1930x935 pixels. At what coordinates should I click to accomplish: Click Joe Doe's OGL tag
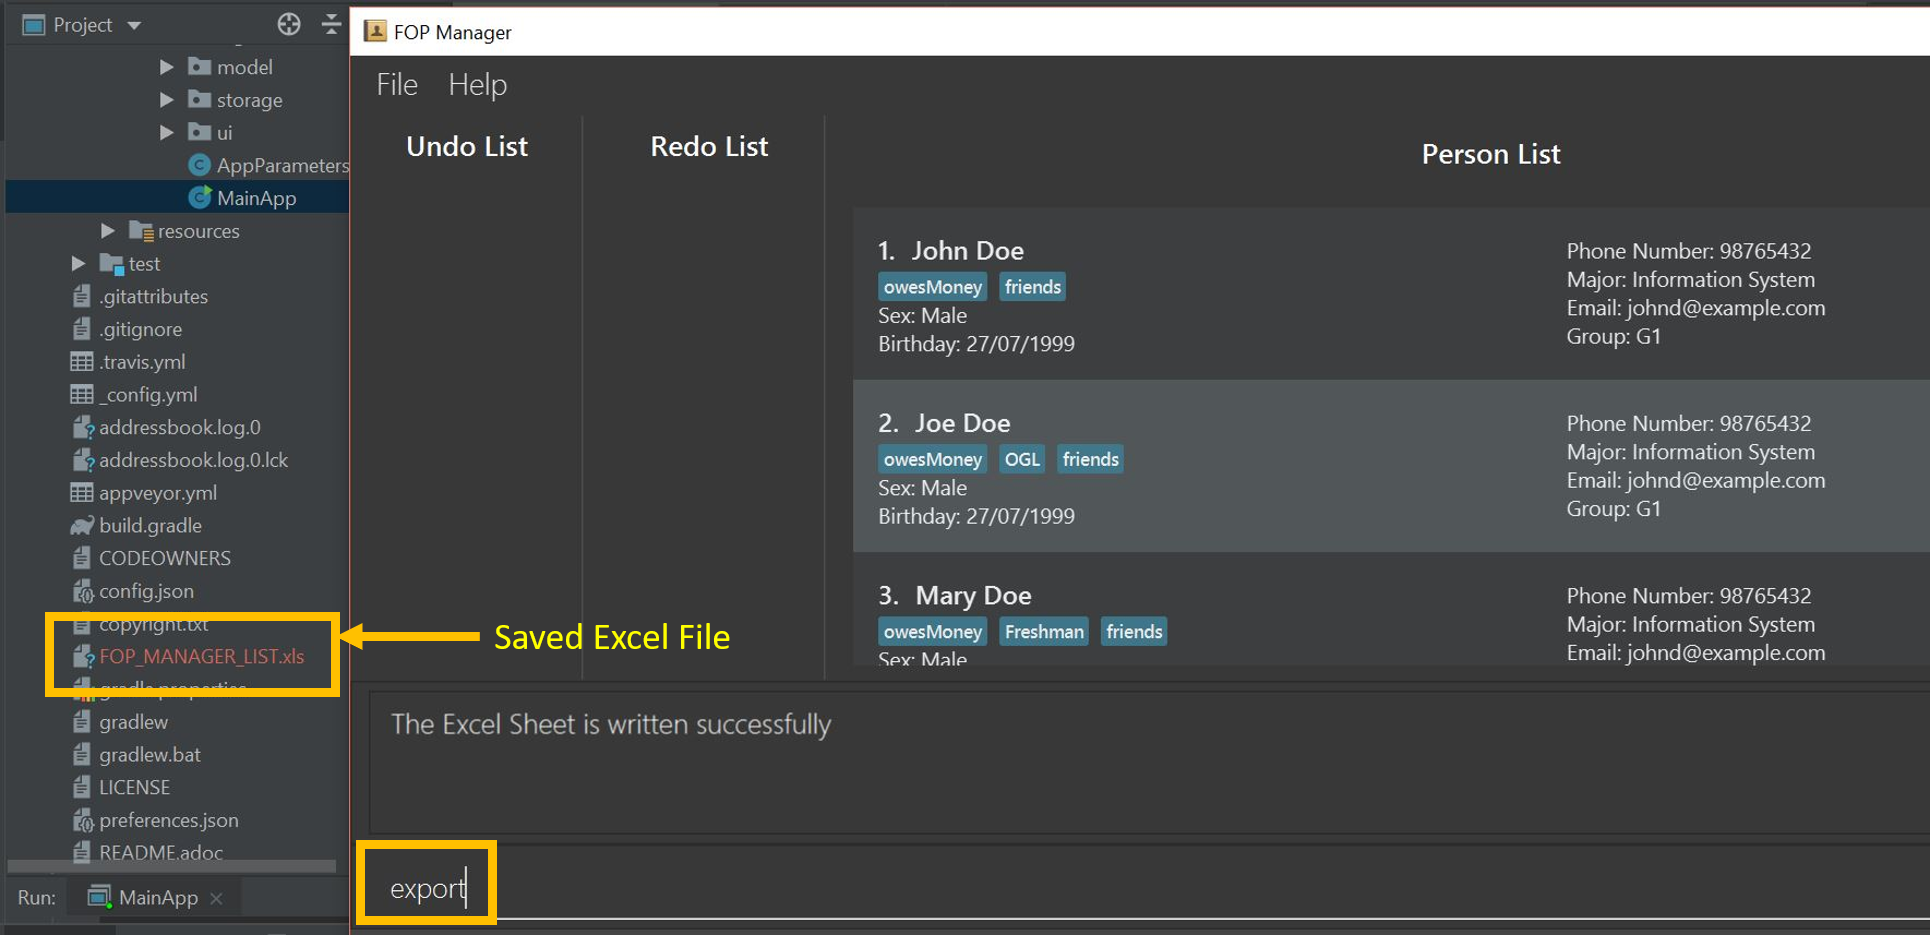tap(1022, 459)
